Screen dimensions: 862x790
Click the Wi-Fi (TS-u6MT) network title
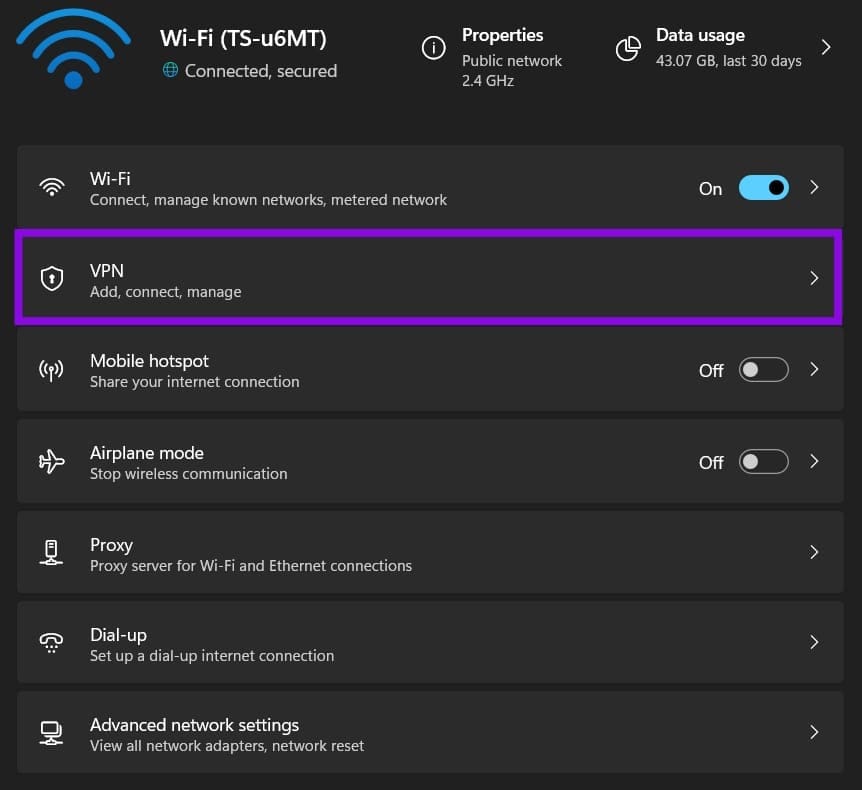tap(243, 38)
